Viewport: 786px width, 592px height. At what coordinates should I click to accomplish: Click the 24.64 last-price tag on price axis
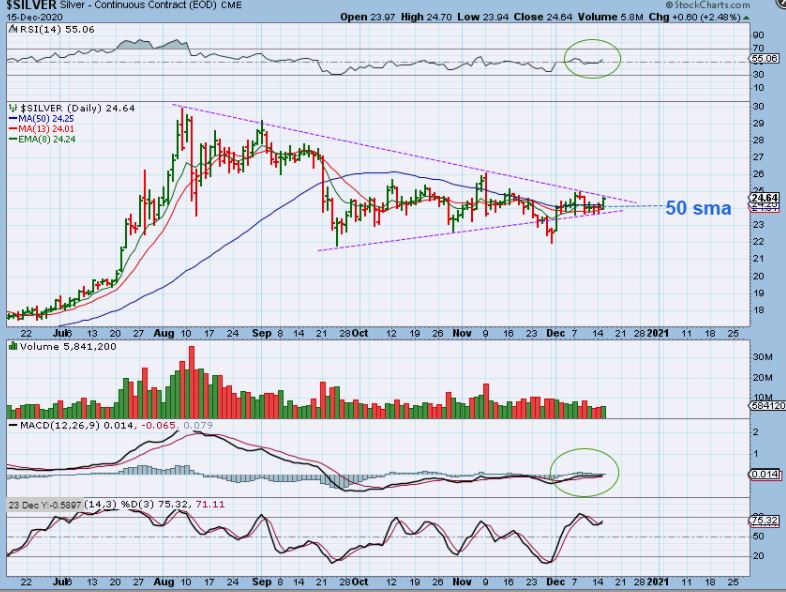pos(765,198)
